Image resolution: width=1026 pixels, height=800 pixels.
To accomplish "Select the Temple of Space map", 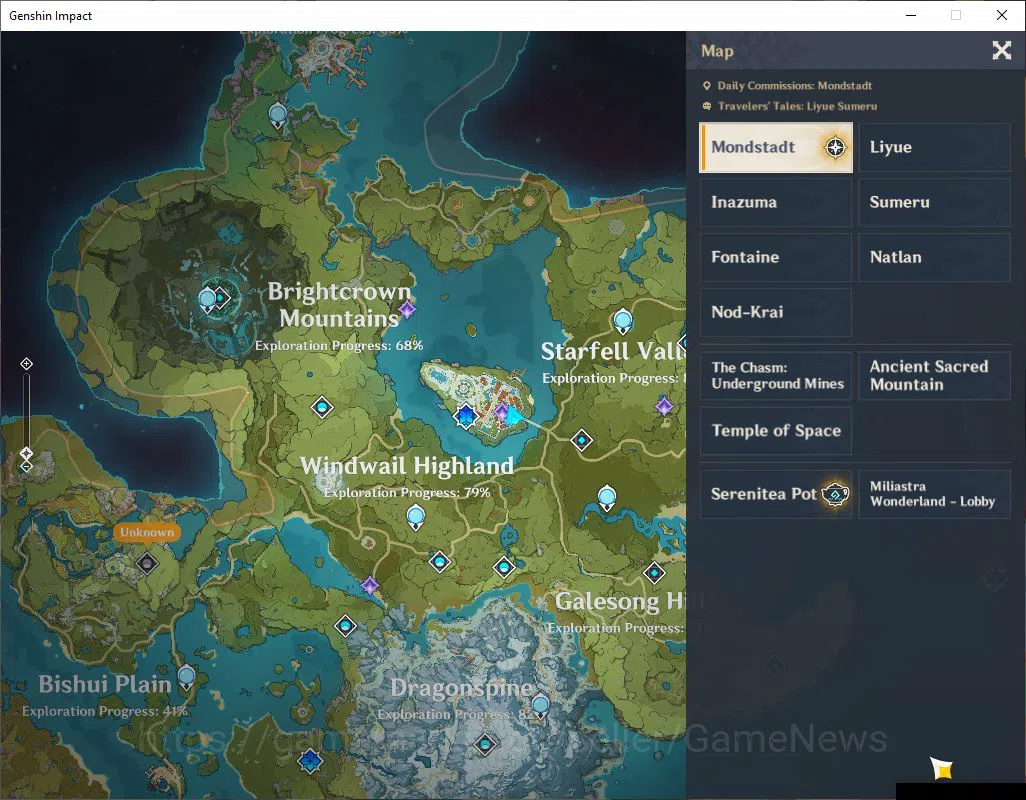I will (x=776, y=430).
